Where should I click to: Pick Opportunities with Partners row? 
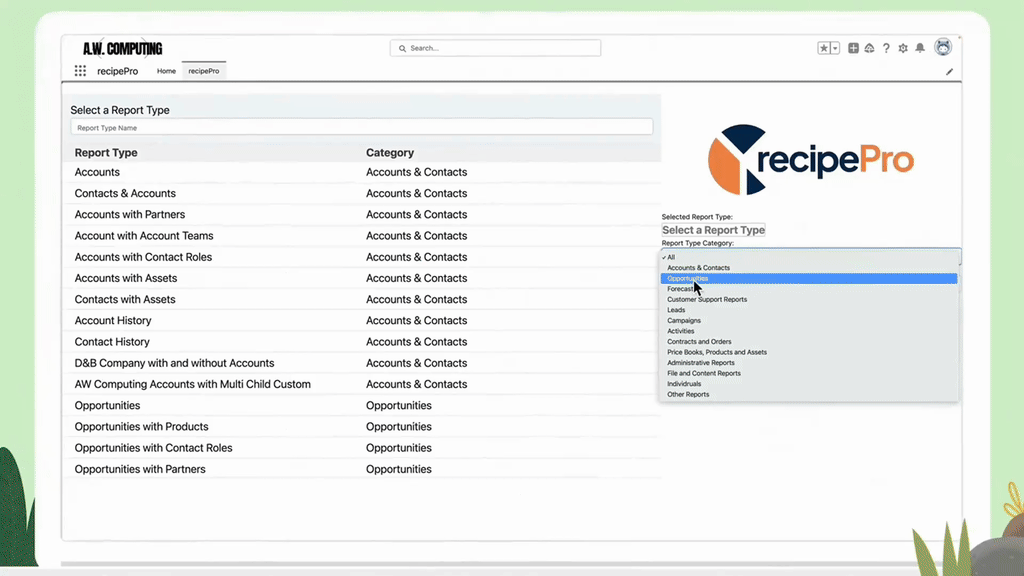pos(363,470)
